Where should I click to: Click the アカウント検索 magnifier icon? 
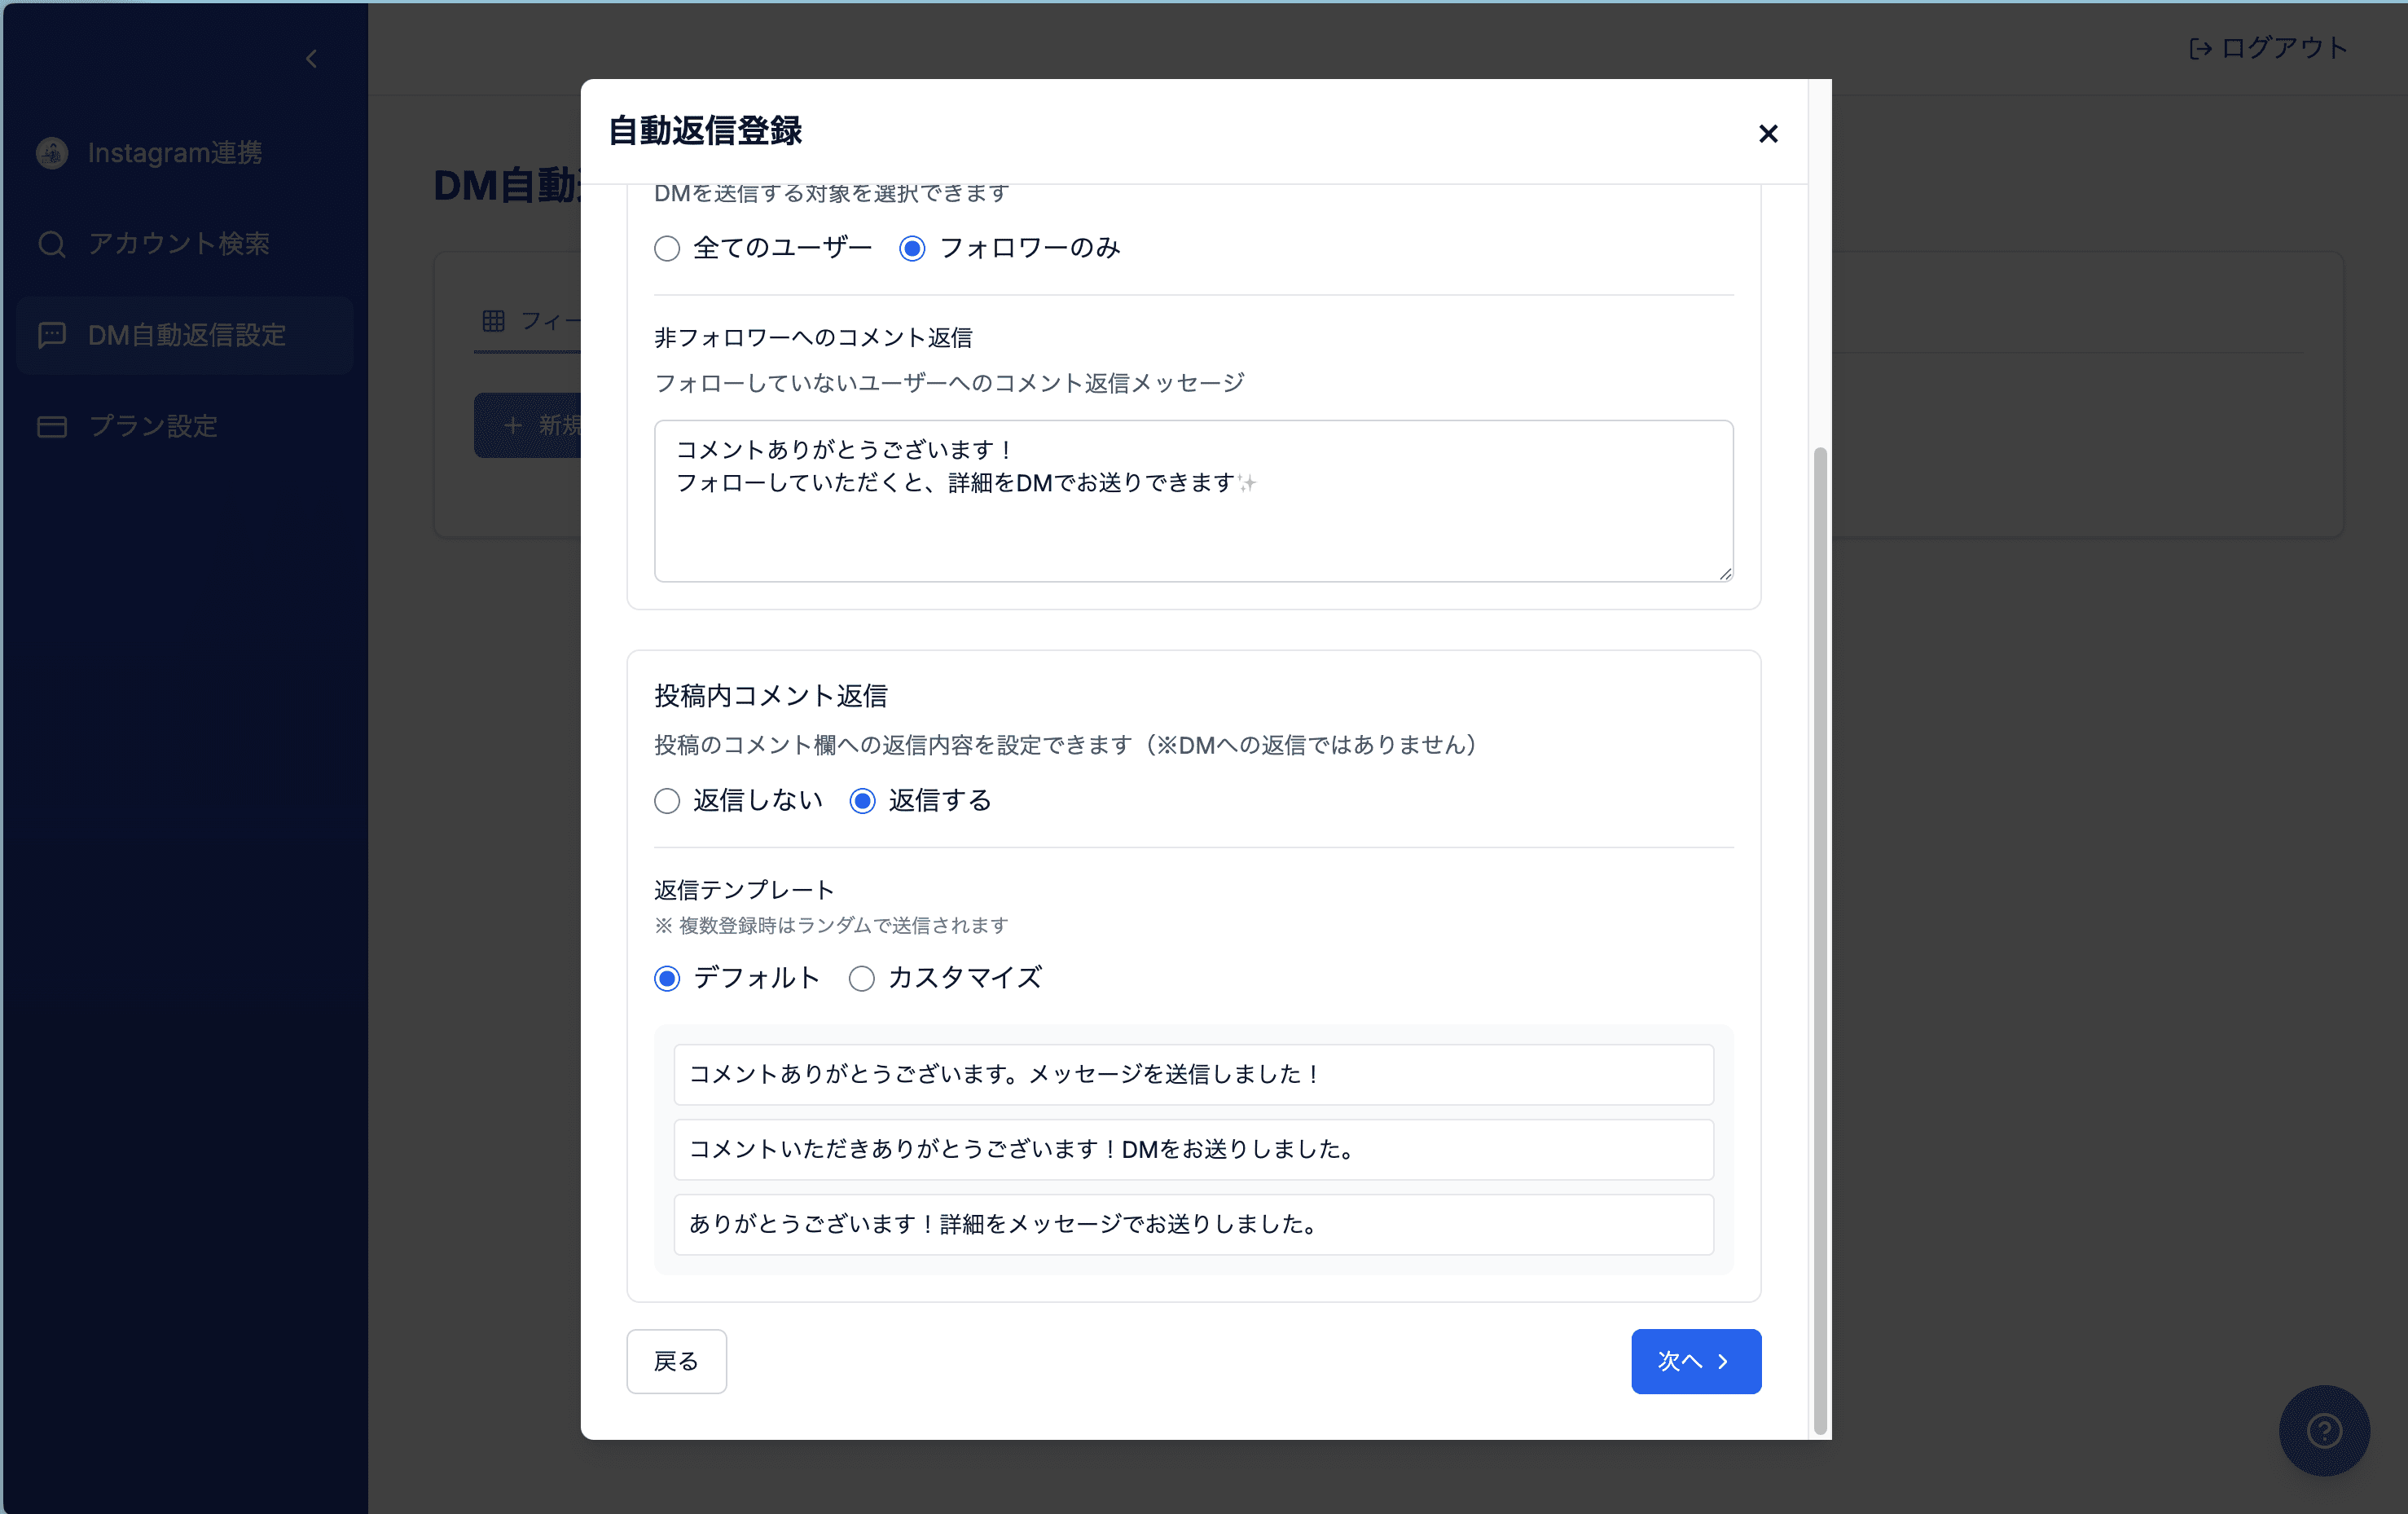coord(52,243)
